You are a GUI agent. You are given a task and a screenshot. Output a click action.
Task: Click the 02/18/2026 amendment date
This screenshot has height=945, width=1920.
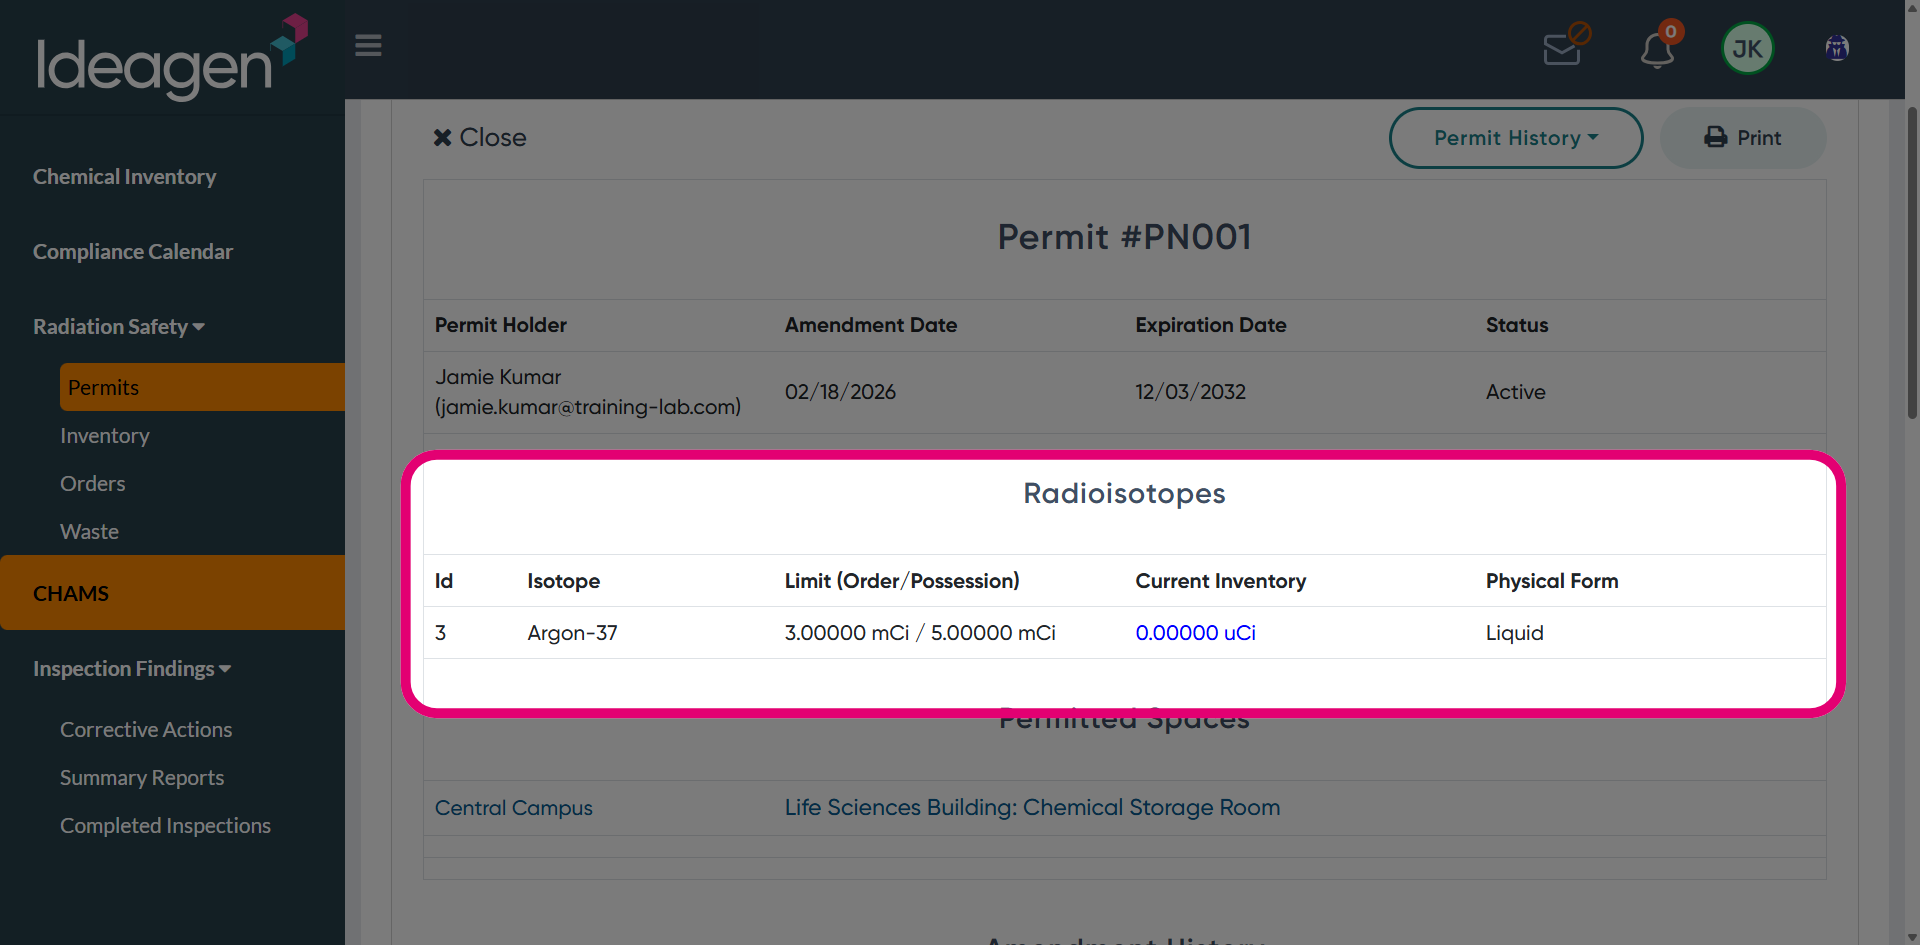click(x=840, y=392)
